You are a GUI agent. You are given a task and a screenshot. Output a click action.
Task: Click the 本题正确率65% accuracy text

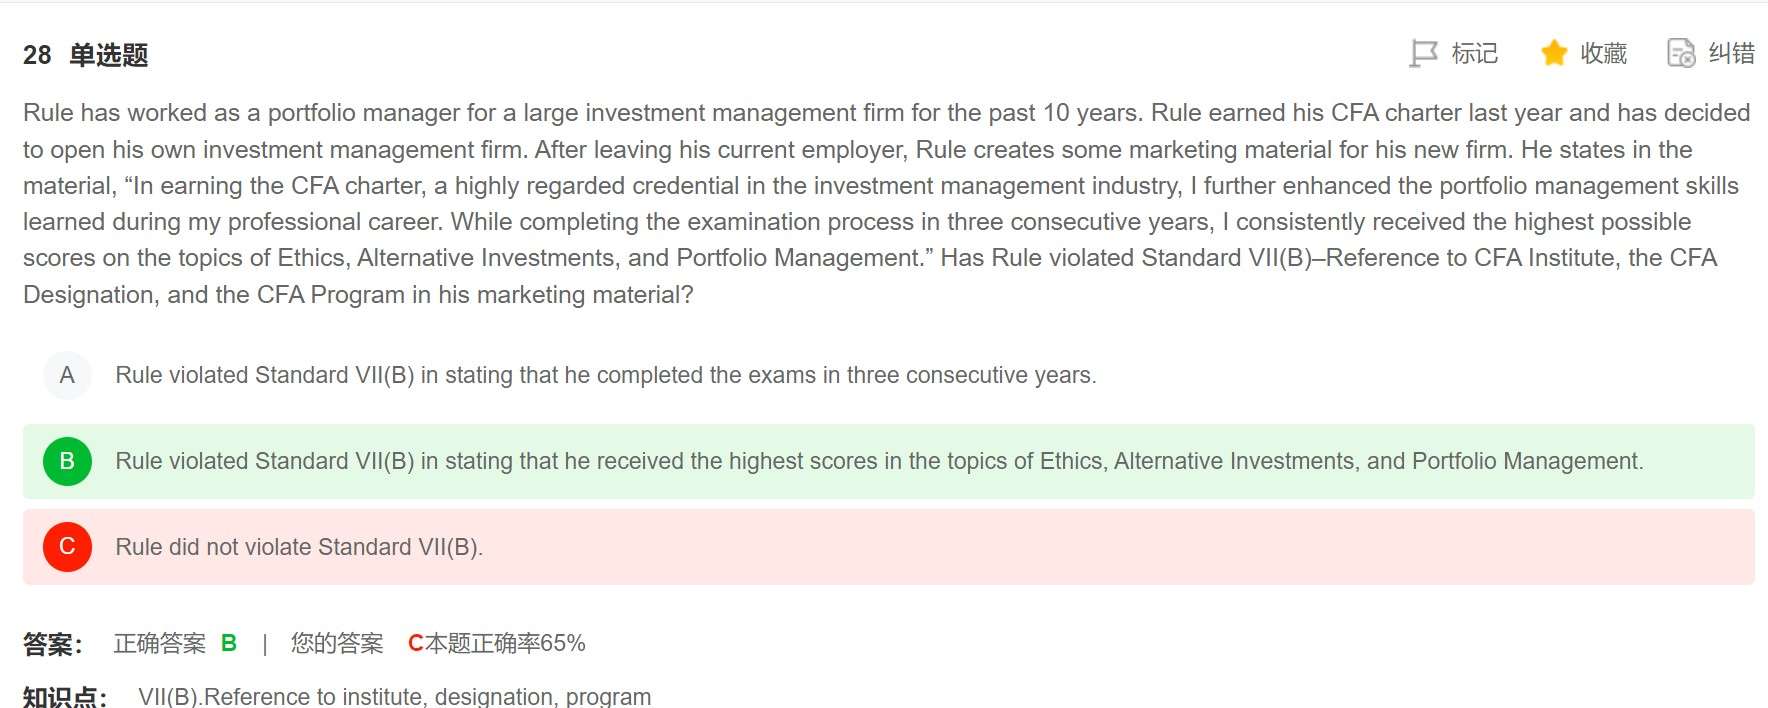(506, 643)
